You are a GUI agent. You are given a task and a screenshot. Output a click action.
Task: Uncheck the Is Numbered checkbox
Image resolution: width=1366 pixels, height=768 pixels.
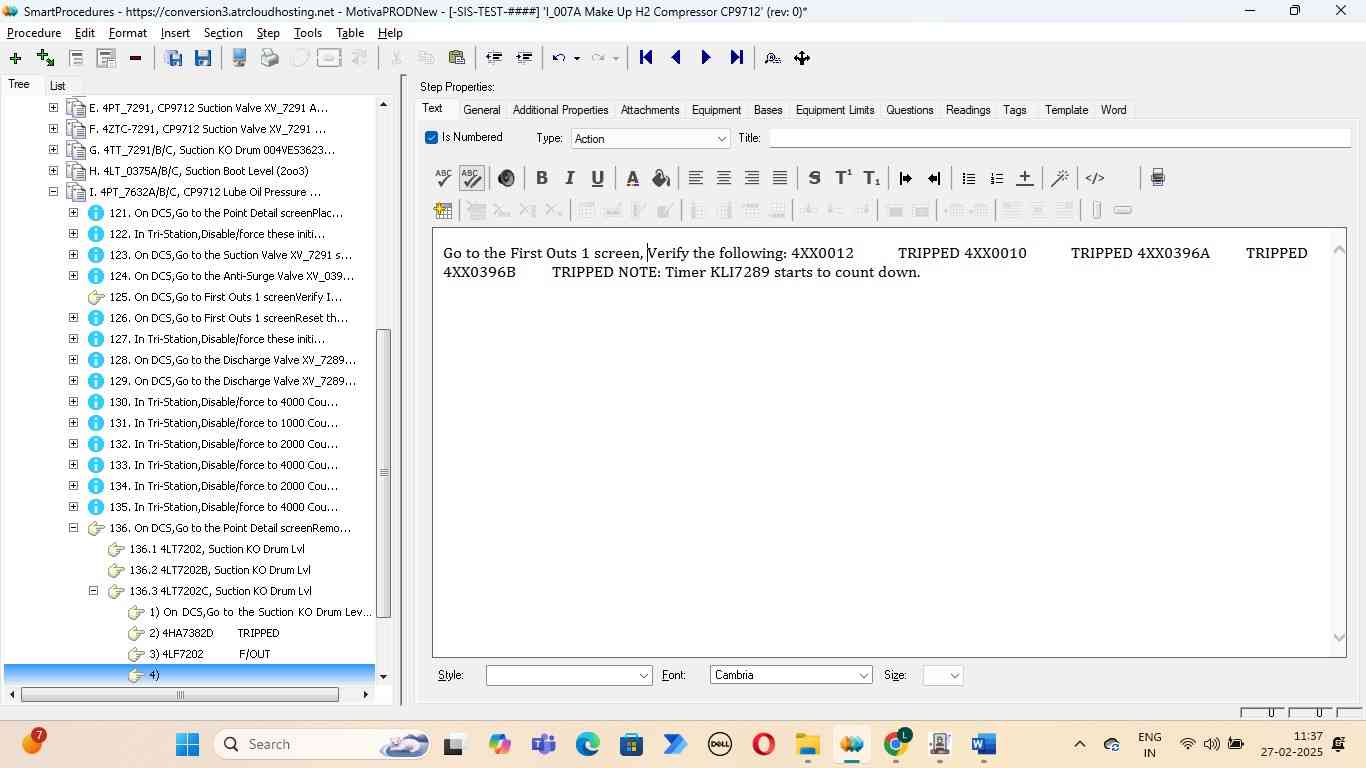coord(432,138)
